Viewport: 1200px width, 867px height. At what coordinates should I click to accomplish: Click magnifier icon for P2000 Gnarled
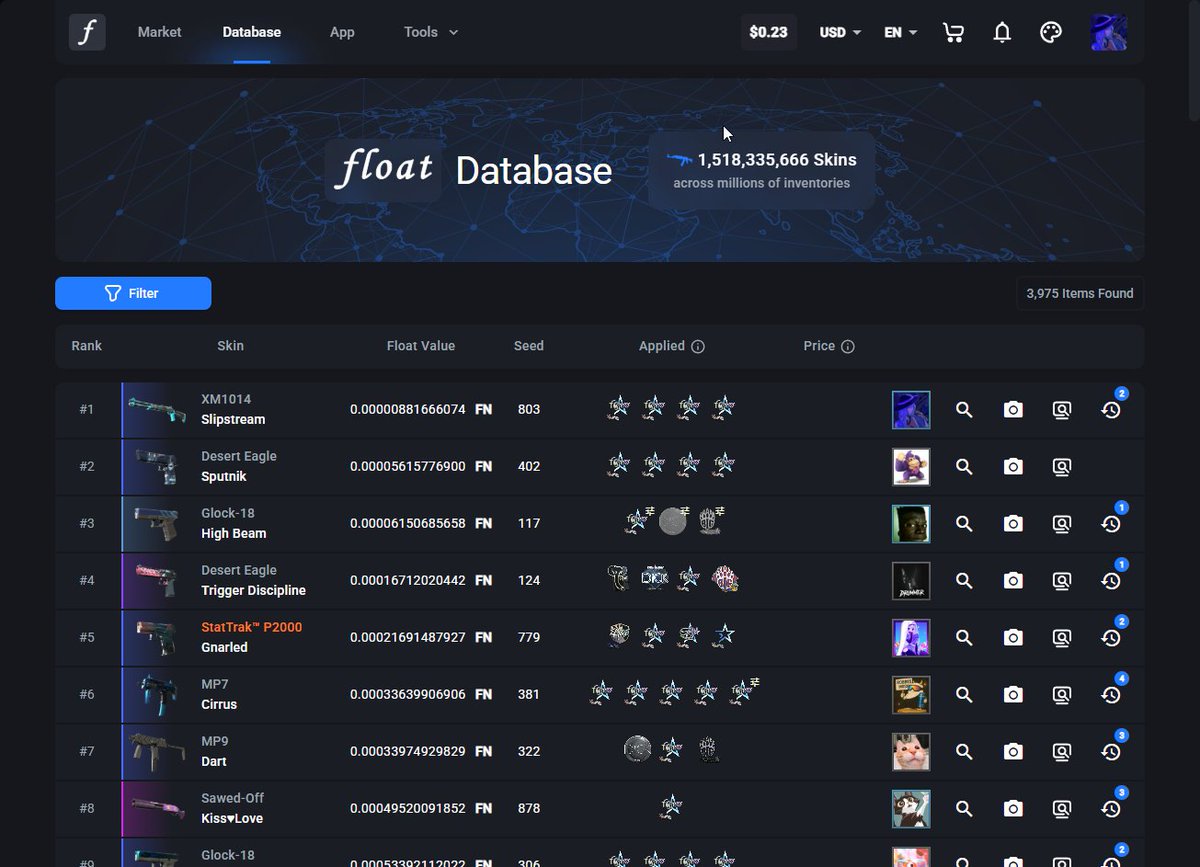click(x=964, y=638)
